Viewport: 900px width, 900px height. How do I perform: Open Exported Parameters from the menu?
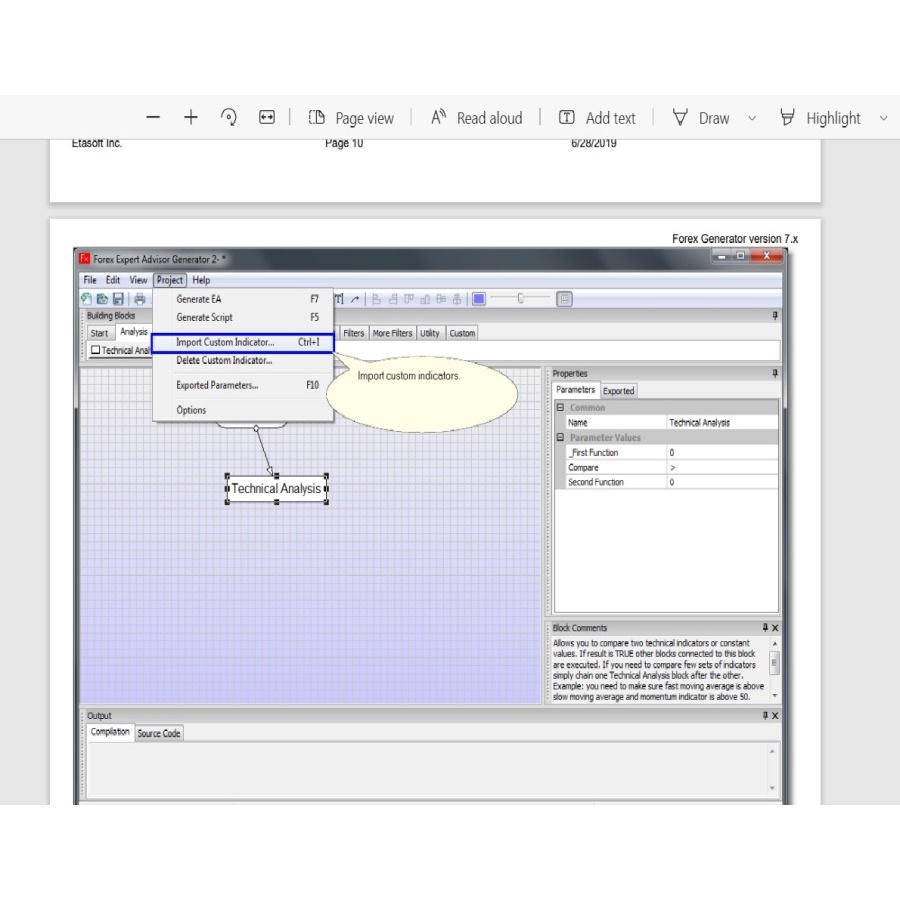pyautogui.click(x=243, y=385)
